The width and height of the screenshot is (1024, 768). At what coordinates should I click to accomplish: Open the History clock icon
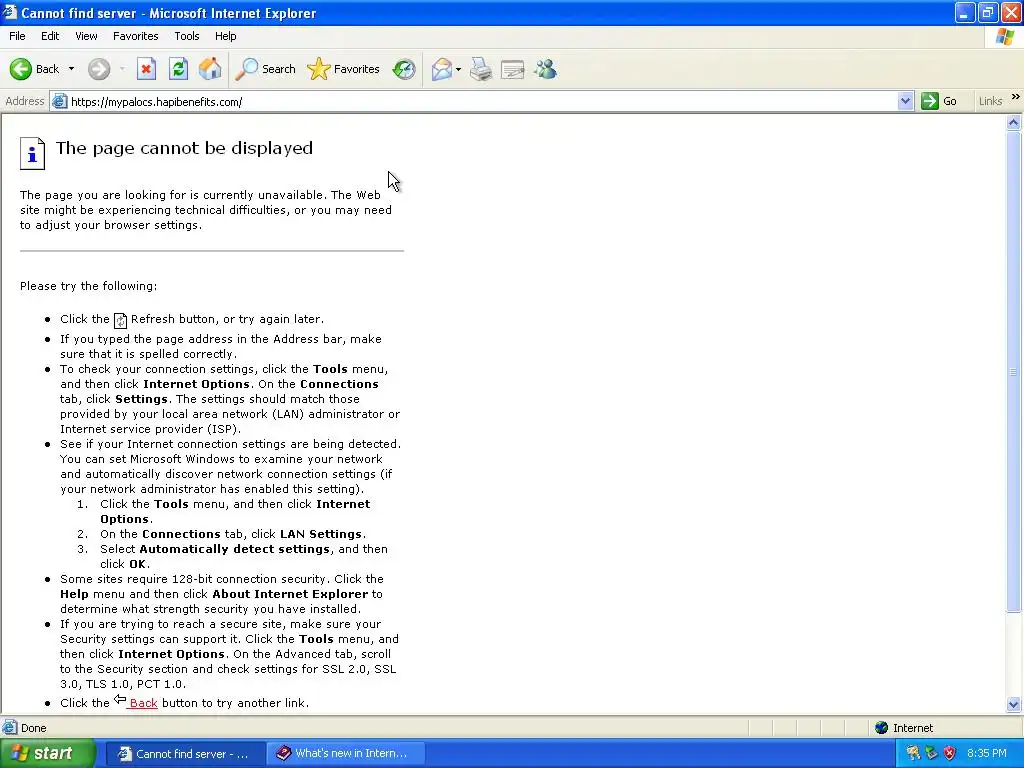404,69
